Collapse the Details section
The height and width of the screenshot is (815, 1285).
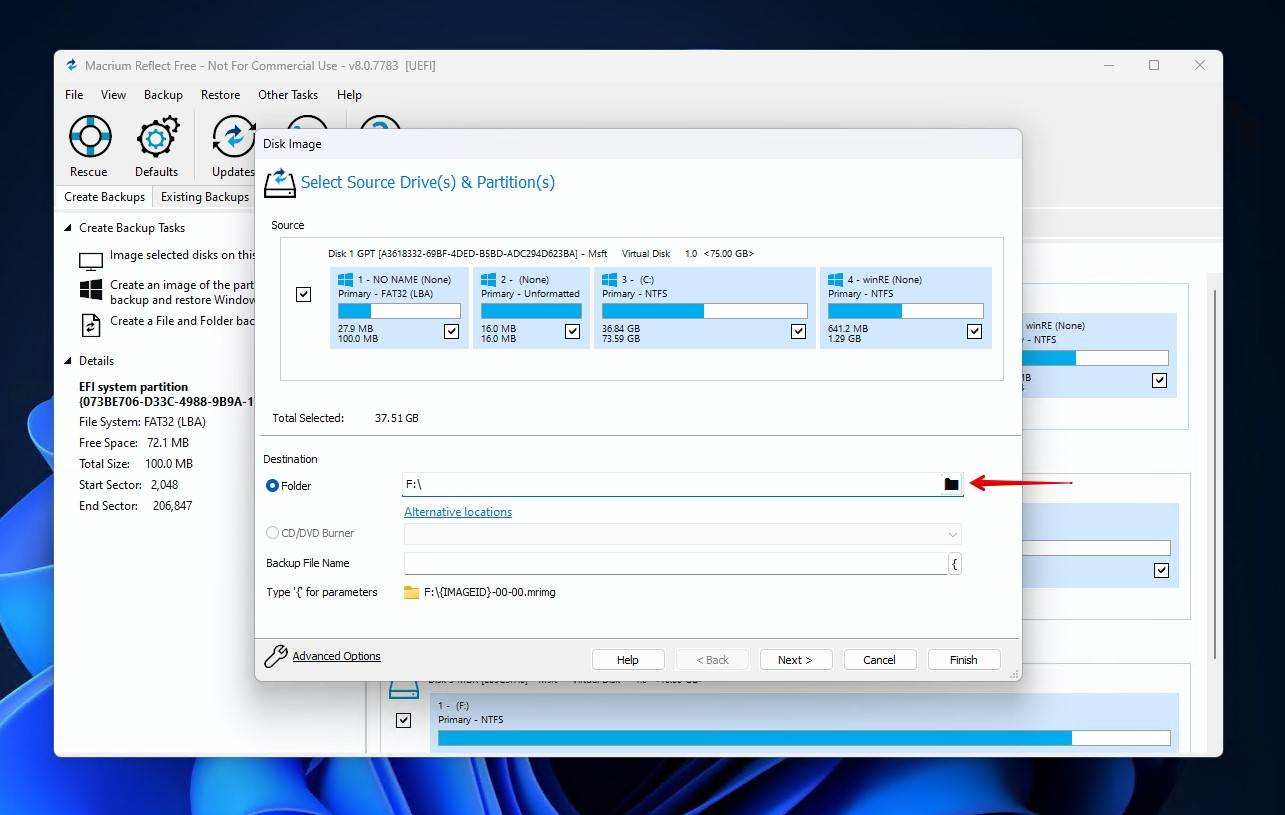[68, 361]
